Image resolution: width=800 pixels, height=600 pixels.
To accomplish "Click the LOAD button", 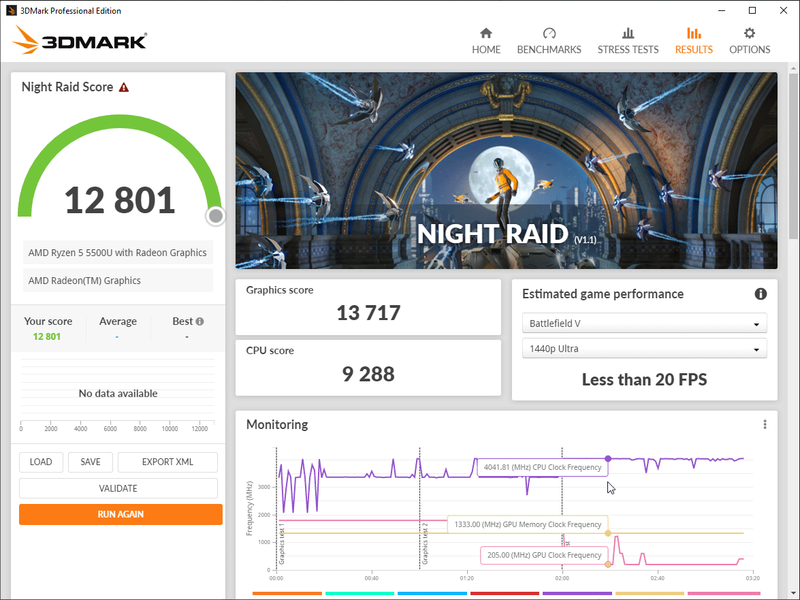I will pos(41,462).
